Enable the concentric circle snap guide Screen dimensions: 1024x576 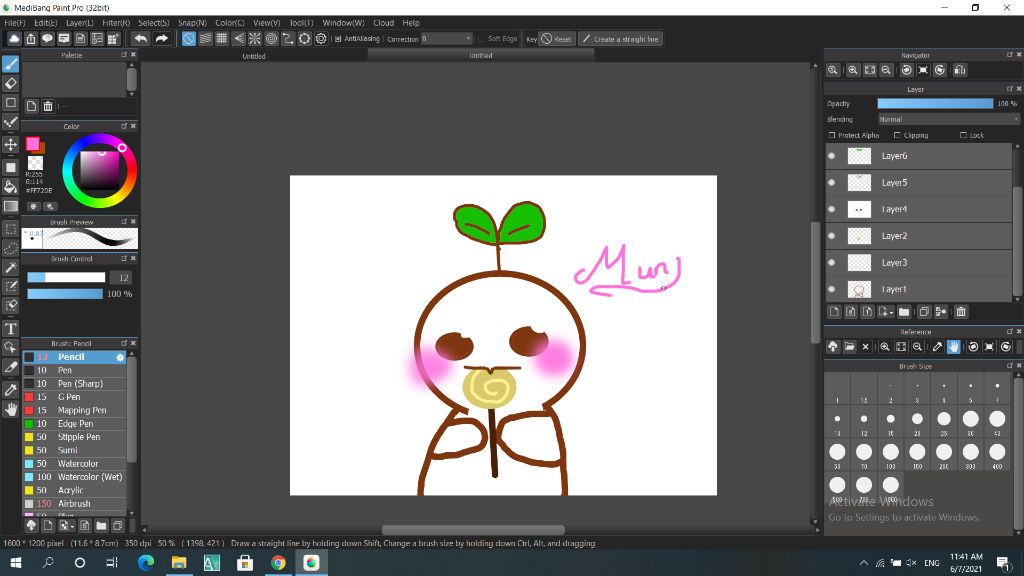272,39
